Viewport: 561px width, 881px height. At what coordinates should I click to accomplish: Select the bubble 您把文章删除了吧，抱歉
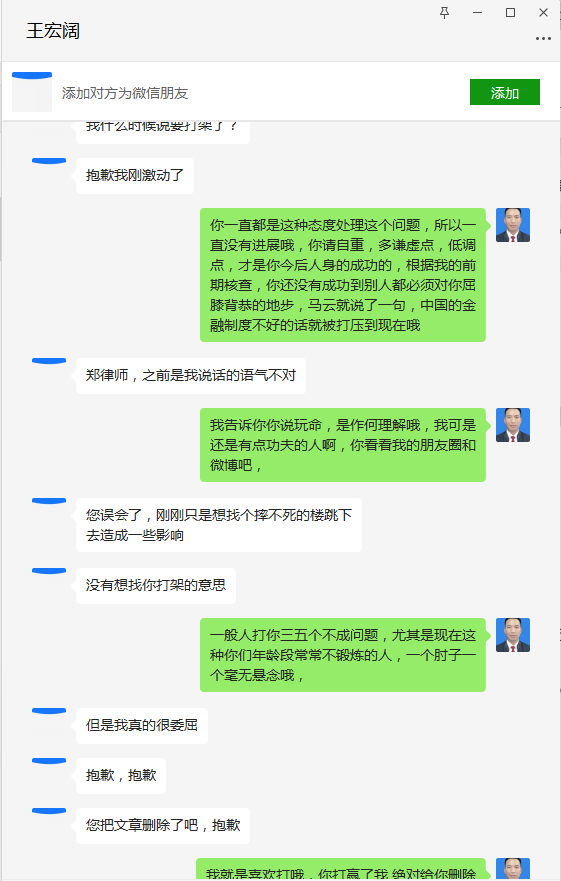(163, 825)
